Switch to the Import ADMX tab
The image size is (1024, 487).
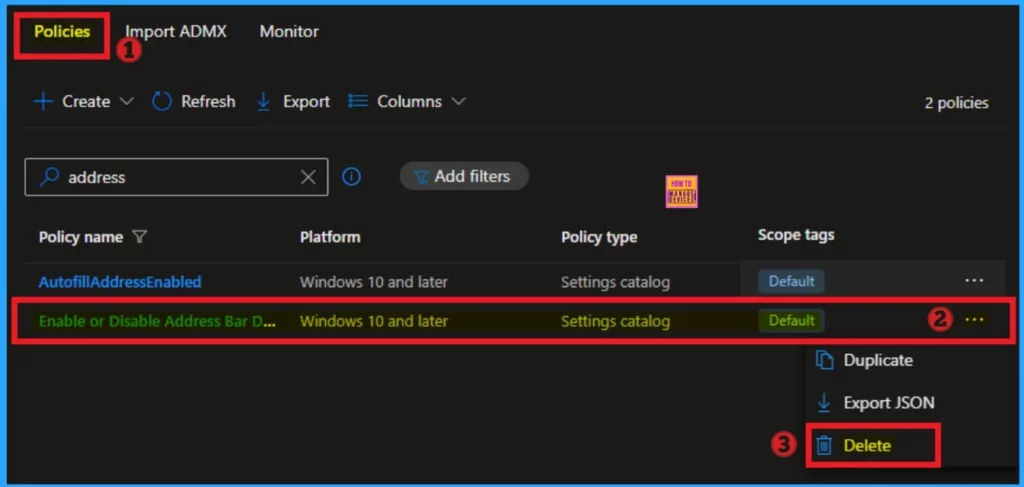pyautogui.click(x=176, y=31)
